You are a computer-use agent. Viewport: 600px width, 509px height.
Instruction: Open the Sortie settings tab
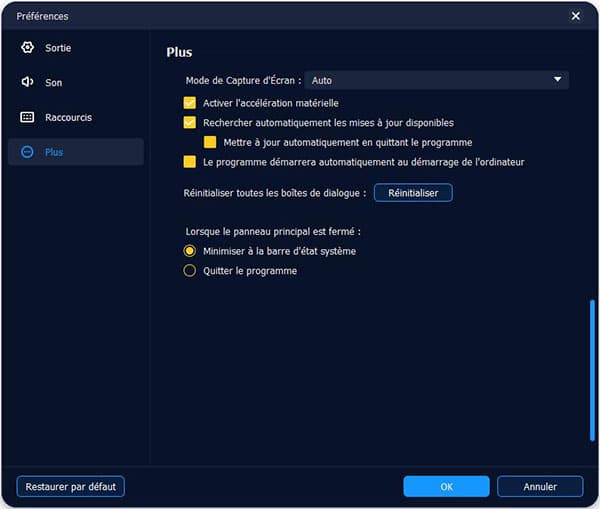pyautogui.click(x=58, y=48)
